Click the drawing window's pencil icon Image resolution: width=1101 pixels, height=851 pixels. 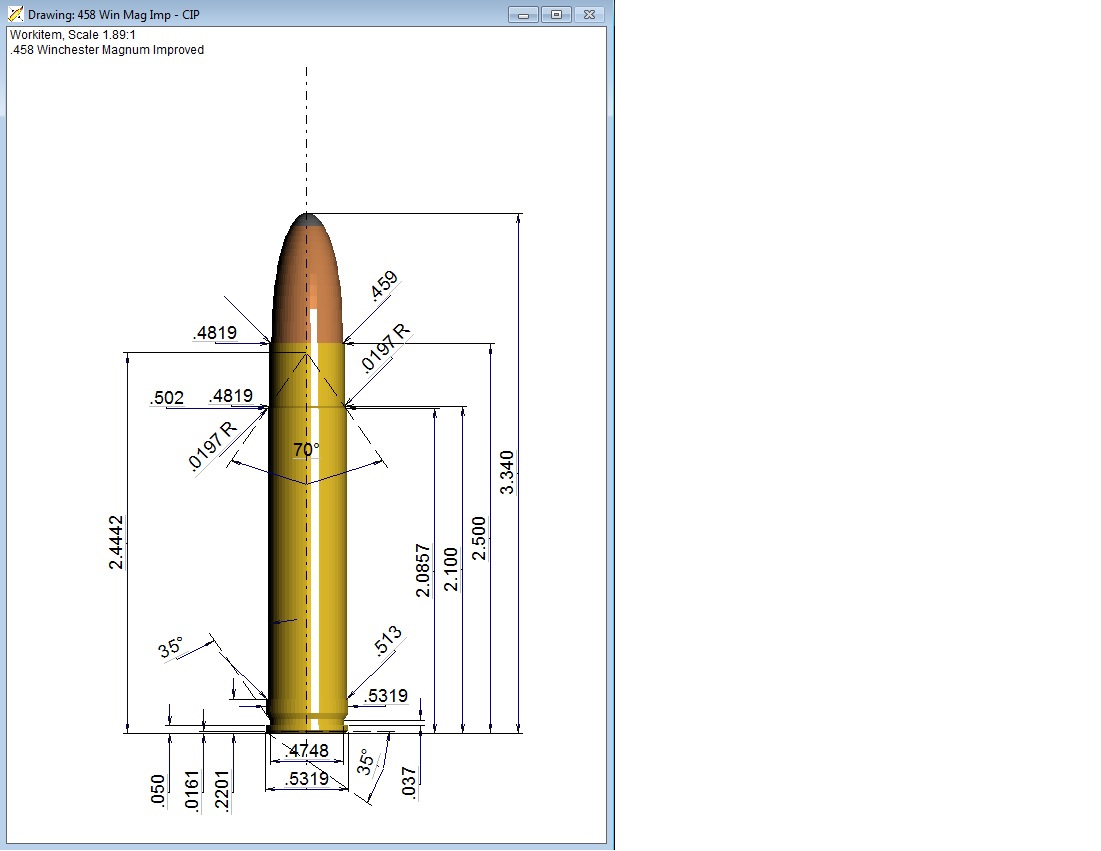tap(15, 14)
